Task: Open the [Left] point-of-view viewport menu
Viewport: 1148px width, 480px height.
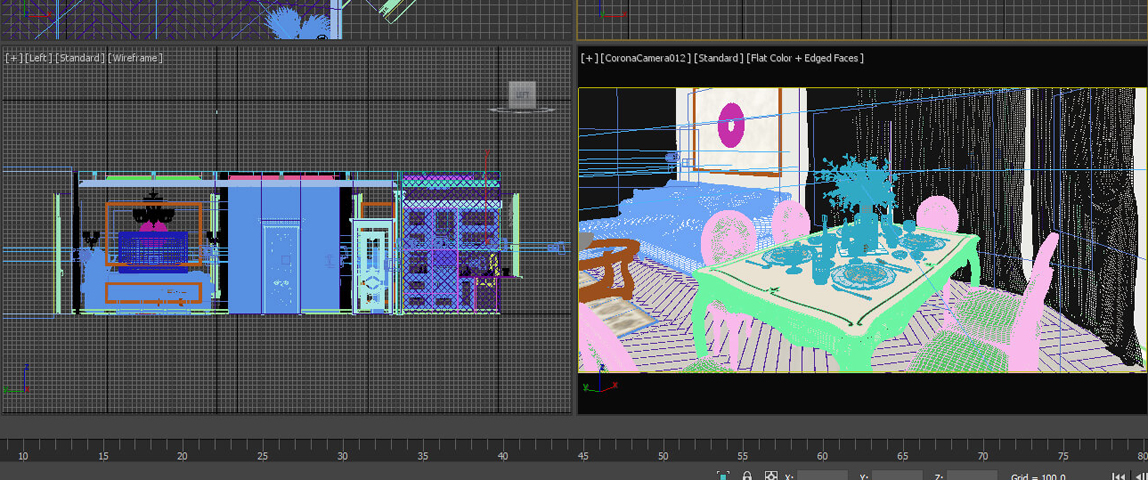Action: (x=38, y=58)
